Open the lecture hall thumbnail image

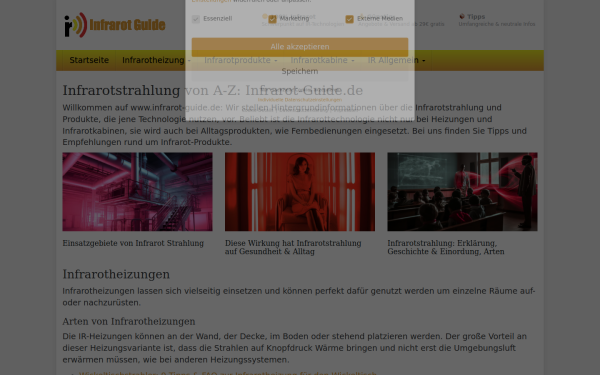tap(462, 192)
